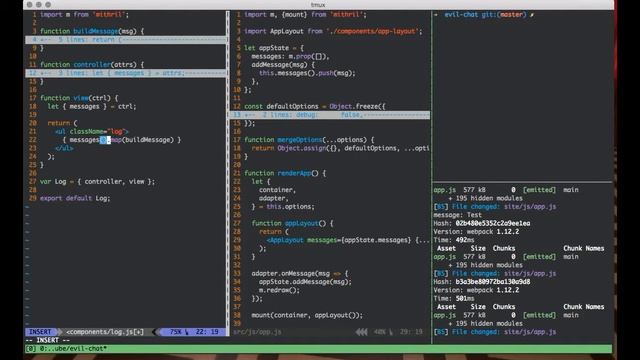
Task: Click the '-- INSERT --' command line message
Action: (x=47, y=340)
